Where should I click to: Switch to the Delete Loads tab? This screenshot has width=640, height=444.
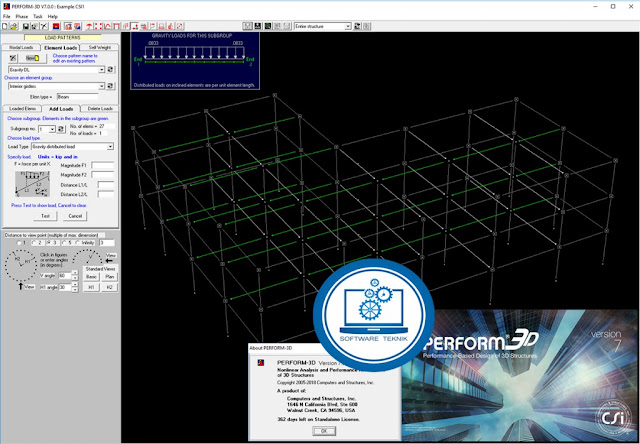click(x=100, y=109)
